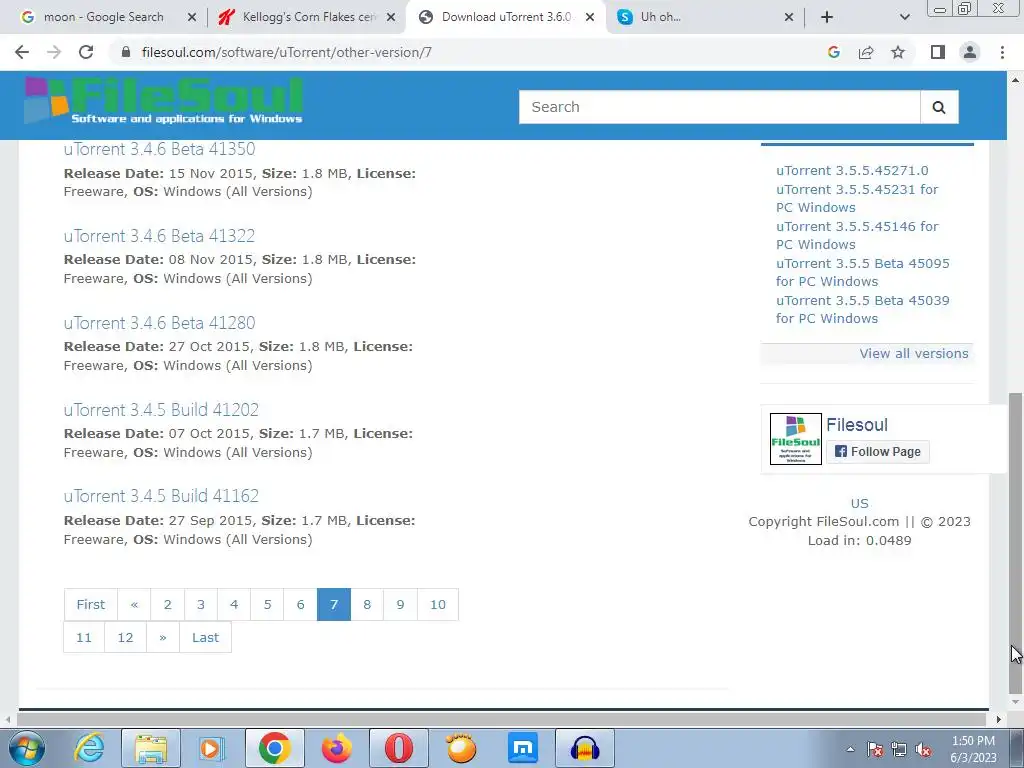Click the active page 7 button
The height and width of the screenshot is (768, 1024).
[334, 605]
